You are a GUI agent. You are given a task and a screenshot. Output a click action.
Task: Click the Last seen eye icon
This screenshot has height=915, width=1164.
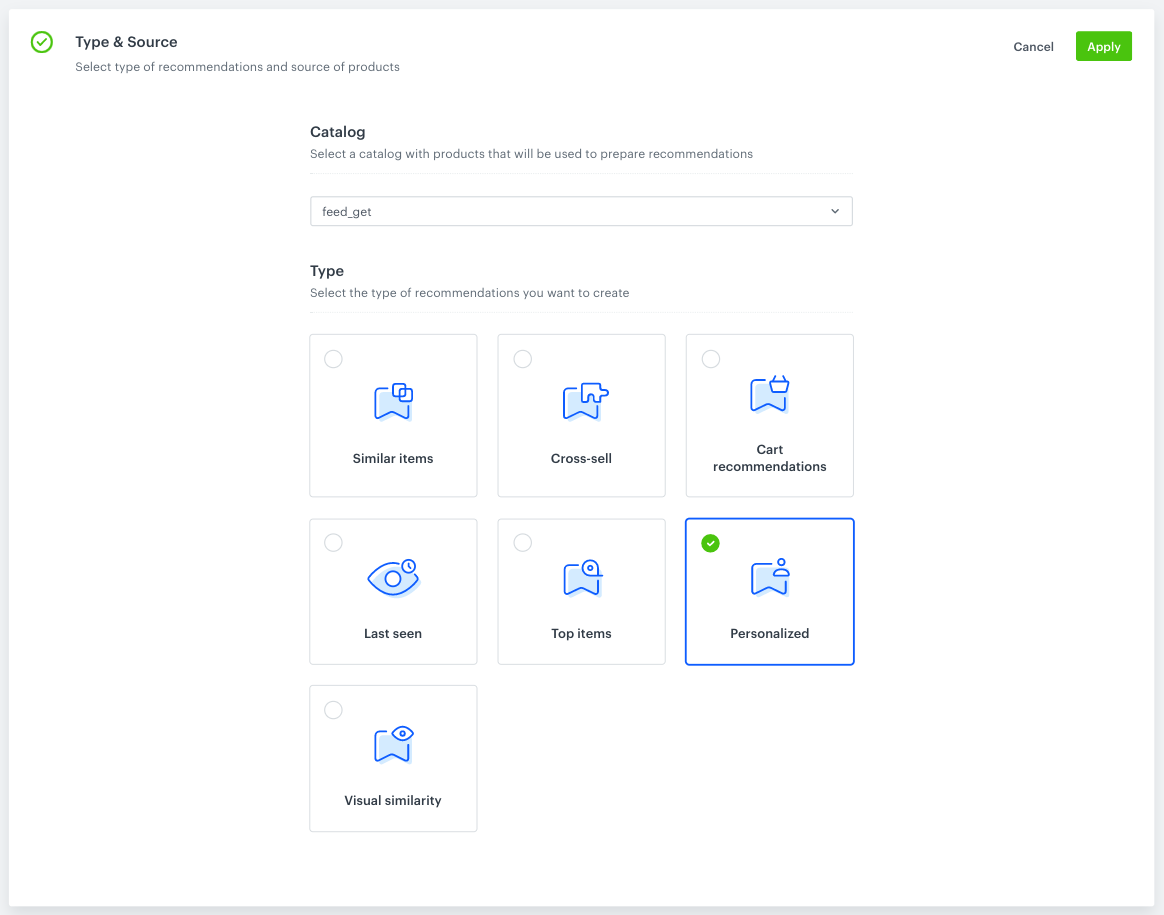coord(393,577)
